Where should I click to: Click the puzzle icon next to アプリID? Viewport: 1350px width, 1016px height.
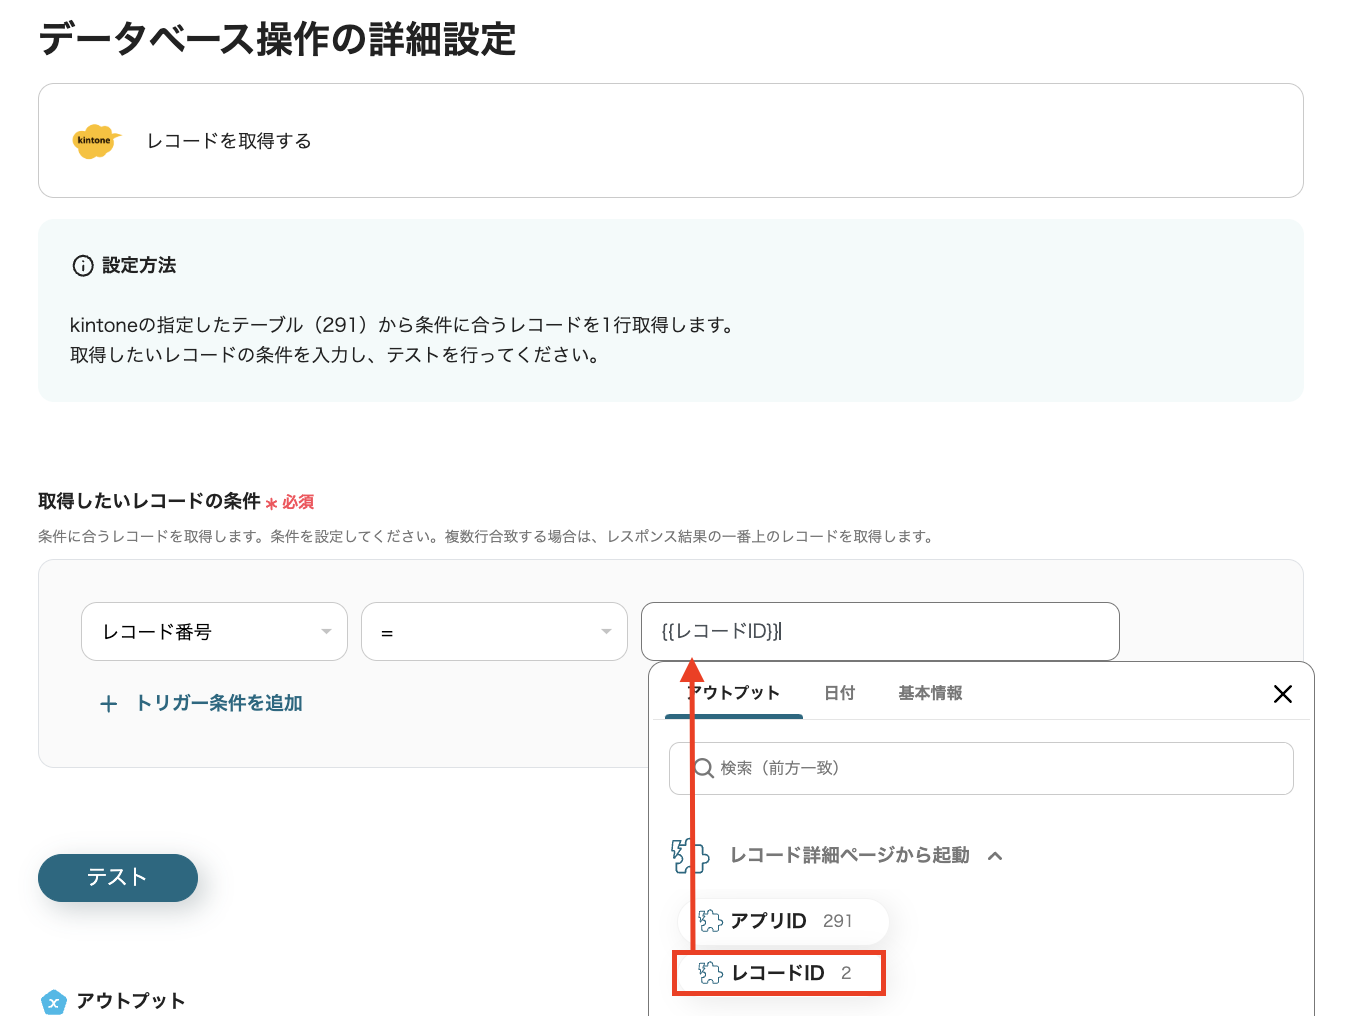point(710,921)
